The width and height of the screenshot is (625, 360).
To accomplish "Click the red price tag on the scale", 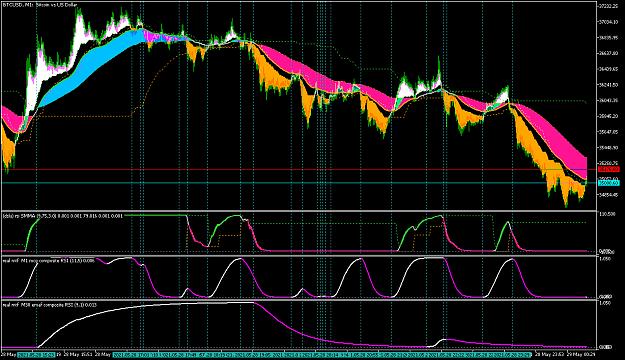I will [x=608, y=170].
